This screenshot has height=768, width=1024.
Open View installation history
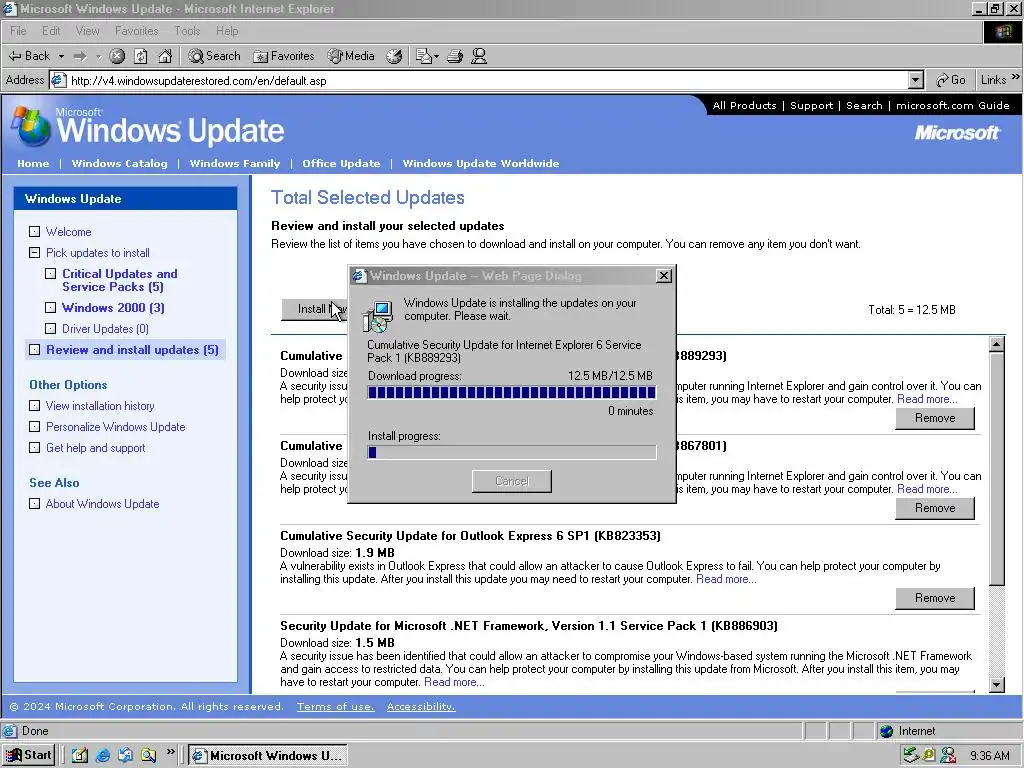(100, 406)
